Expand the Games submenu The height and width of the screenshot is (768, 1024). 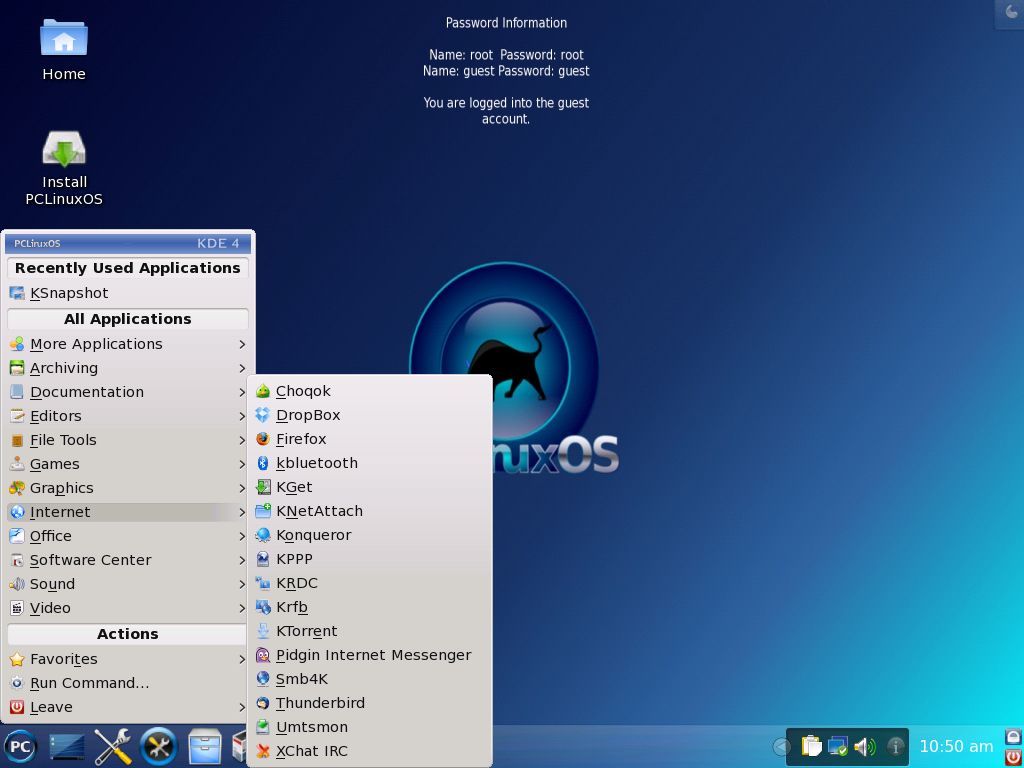coord(54,463)
